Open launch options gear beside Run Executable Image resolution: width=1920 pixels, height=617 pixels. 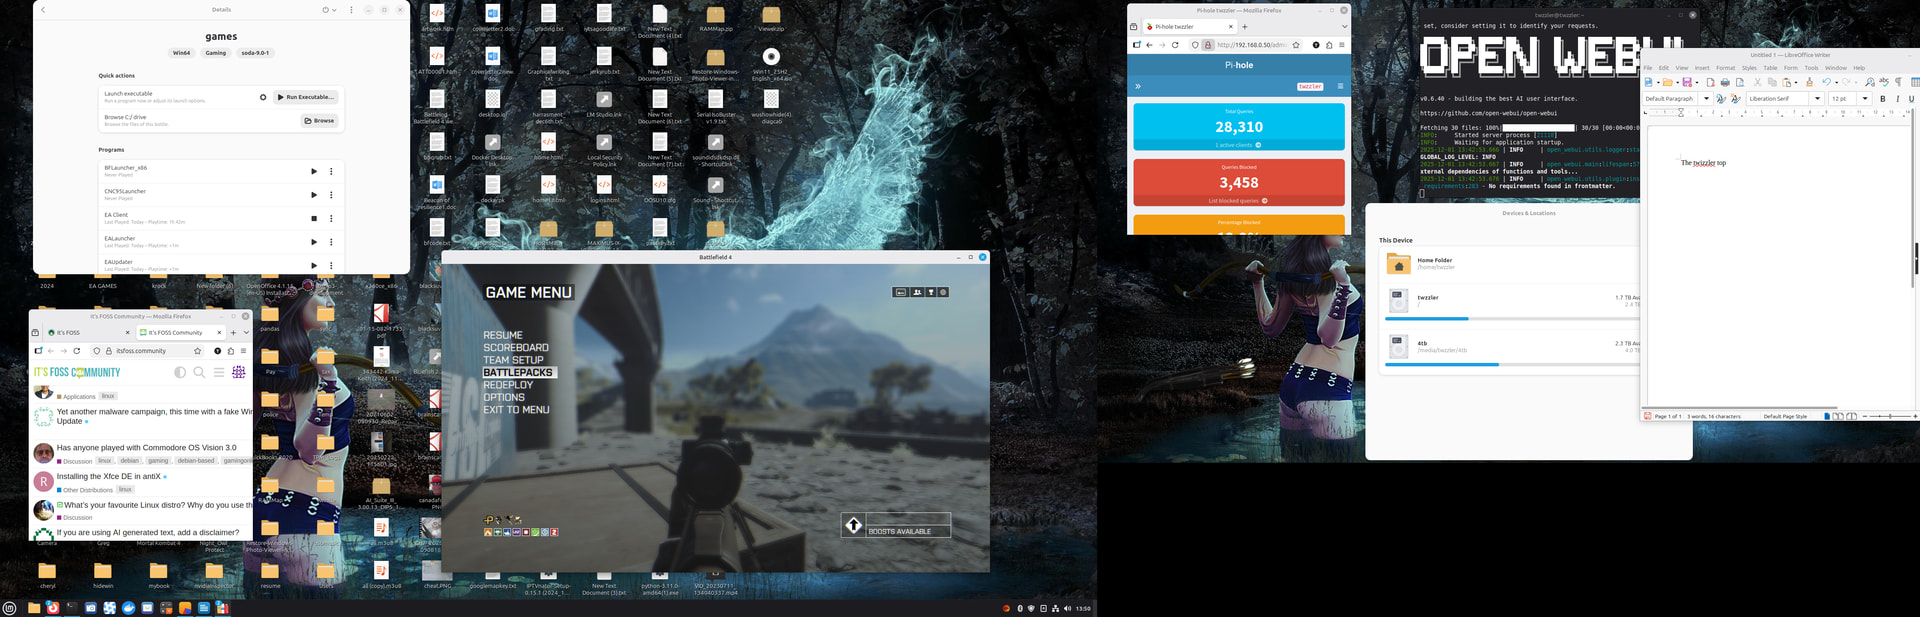(x=263, y=97)
